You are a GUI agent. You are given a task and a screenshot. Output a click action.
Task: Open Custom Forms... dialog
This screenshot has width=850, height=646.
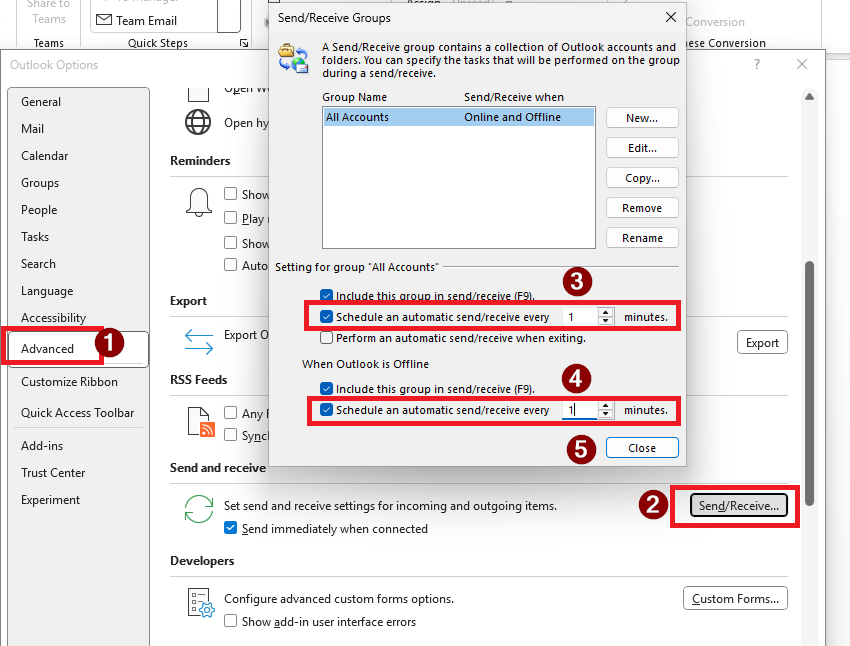(735, 598)
